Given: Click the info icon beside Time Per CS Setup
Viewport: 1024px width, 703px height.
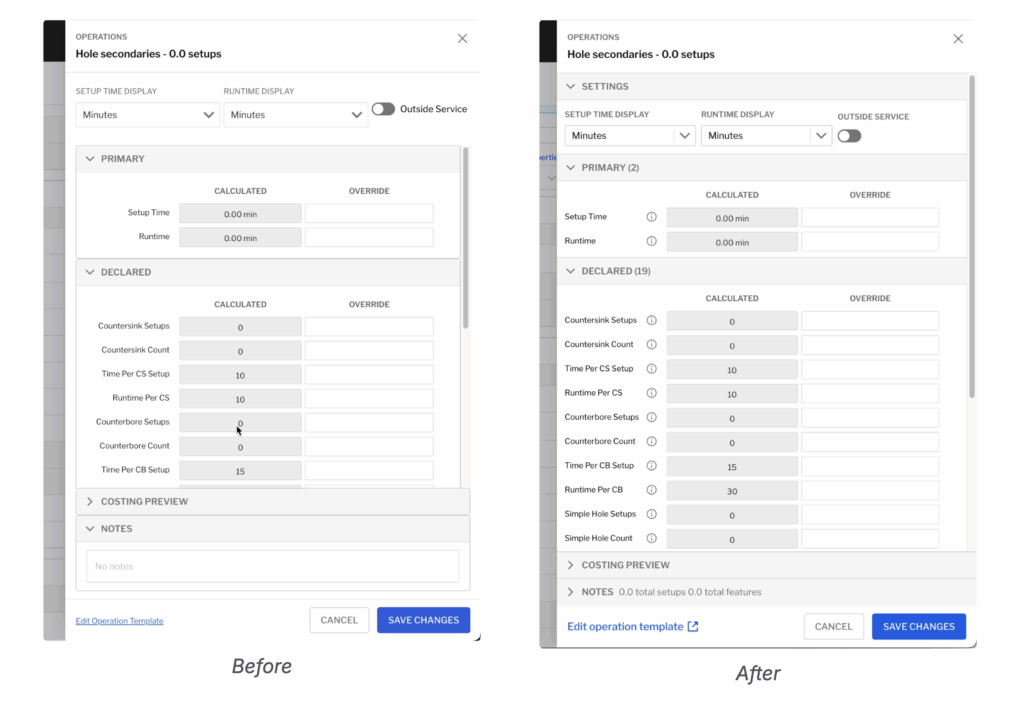Looking at the screenshot, I should click(x=653, y=368).
